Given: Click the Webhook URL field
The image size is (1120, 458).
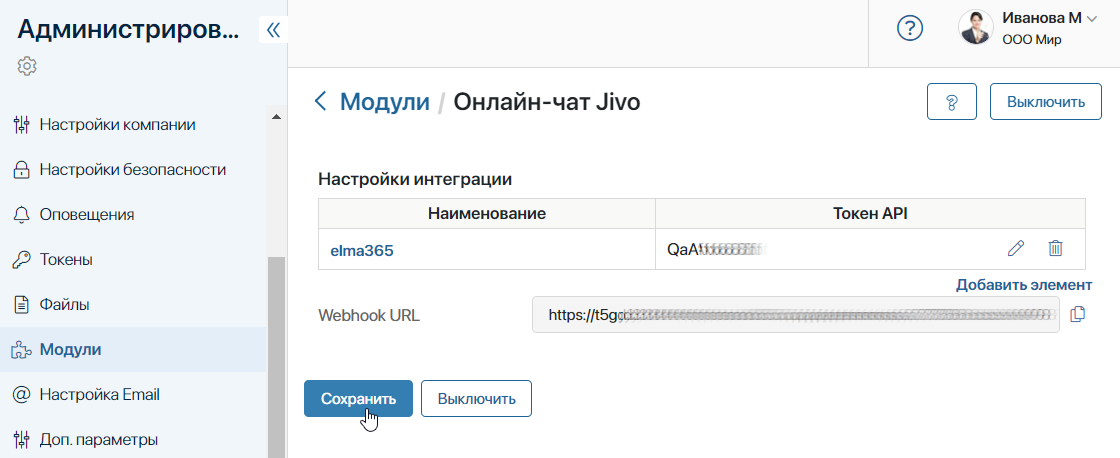Looking at the screenshot, I should [796, 314].
